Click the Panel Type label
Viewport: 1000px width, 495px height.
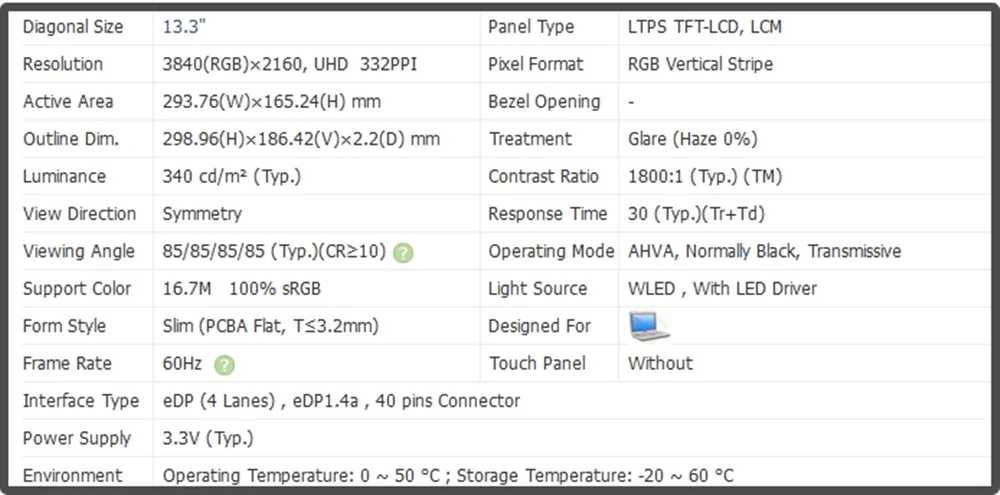tap(531, 27)
